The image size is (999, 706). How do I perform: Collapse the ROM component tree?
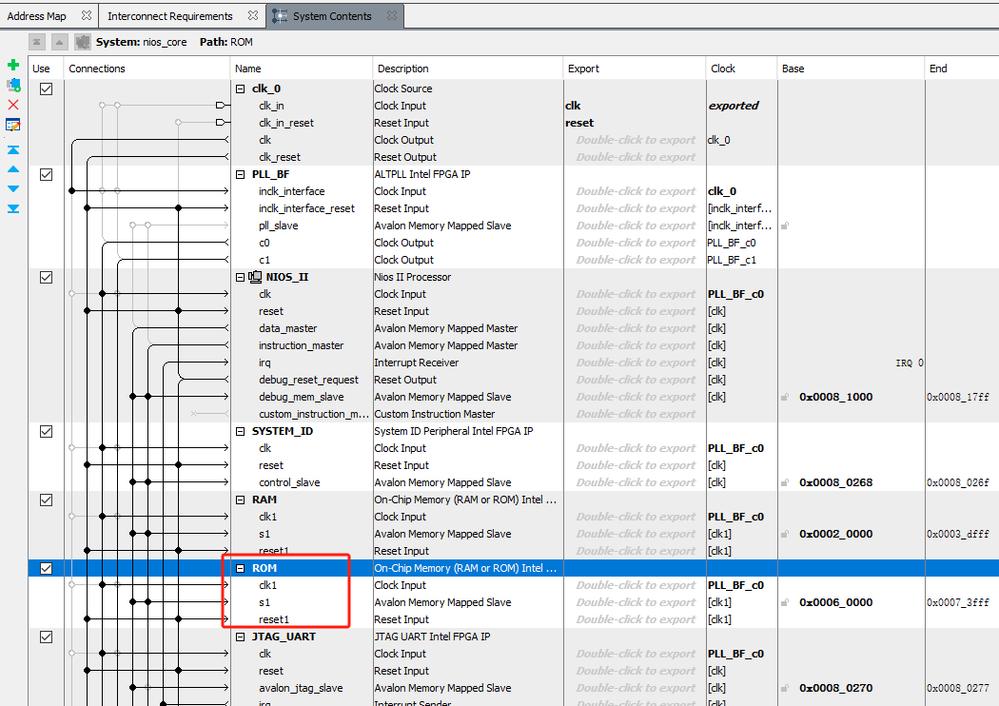[240, 568]
